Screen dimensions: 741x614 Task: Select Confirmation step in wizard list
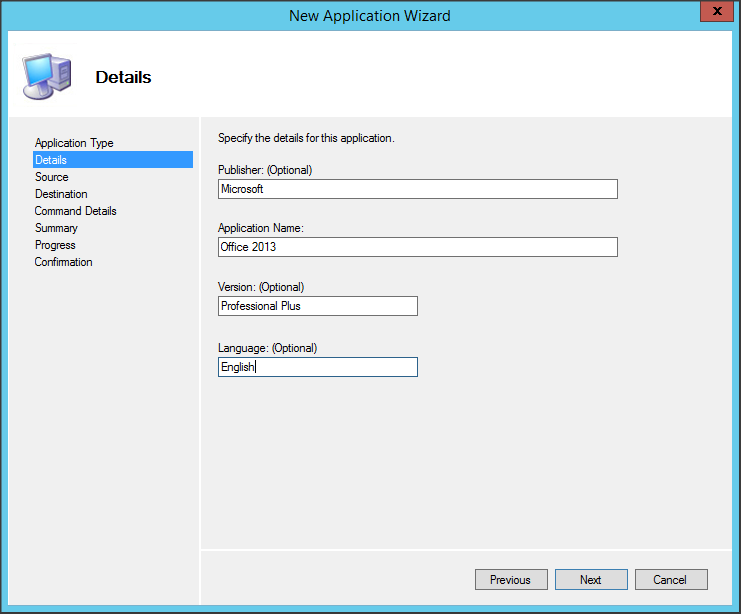[64, 262]
